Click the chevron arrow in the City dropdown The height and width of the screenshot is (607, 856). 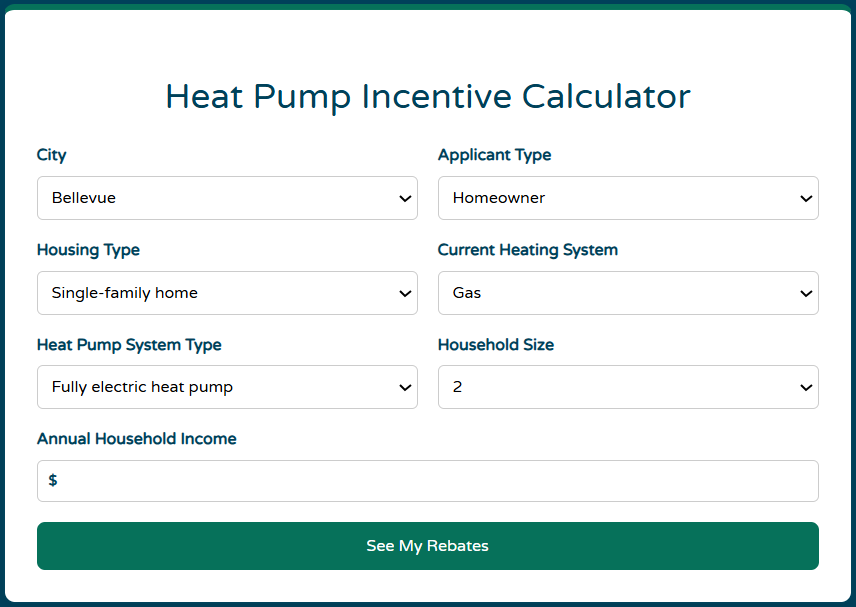click(405, 199)
